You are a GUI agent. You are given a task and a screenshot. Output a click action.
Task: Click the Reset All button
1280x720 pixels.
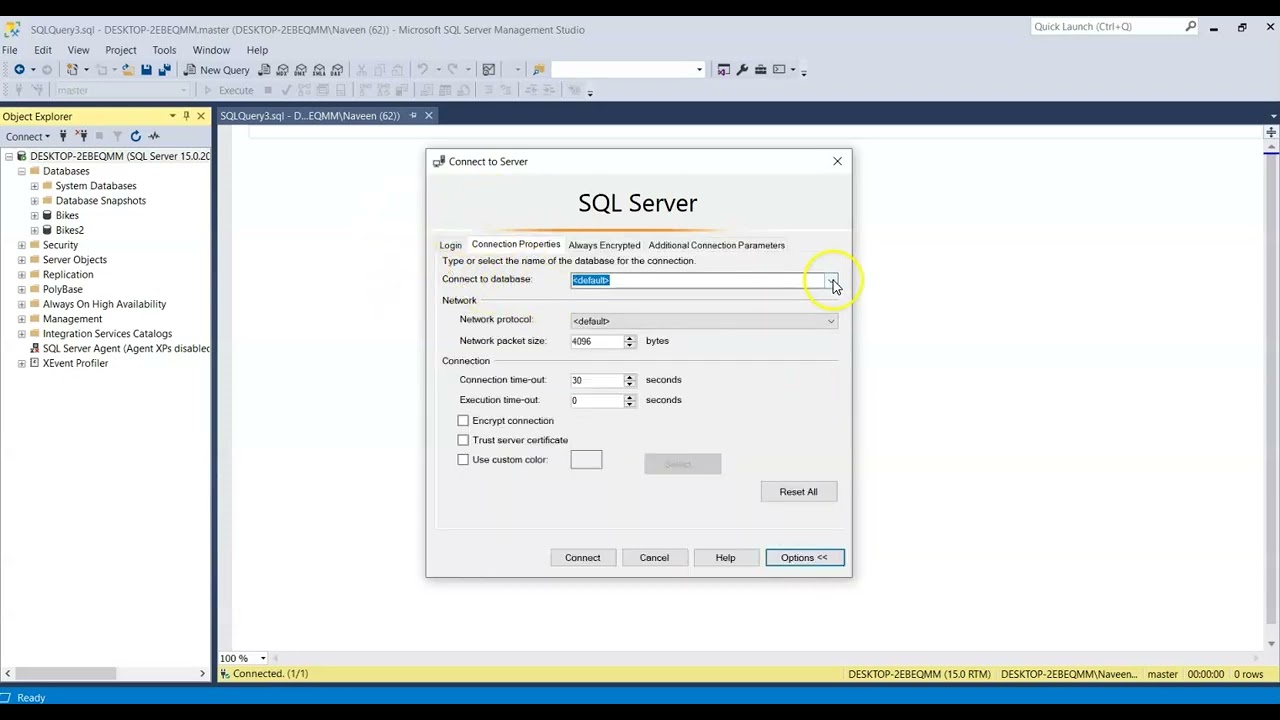798,492
